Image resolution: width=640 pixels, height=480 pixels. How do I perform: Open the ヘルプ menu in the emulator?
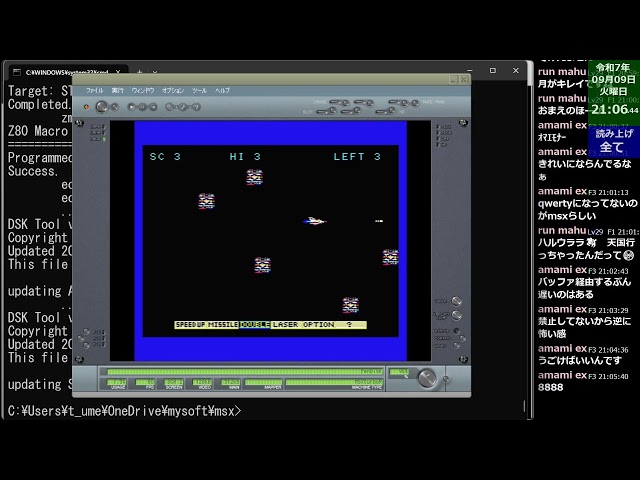[x=222, y=90]
